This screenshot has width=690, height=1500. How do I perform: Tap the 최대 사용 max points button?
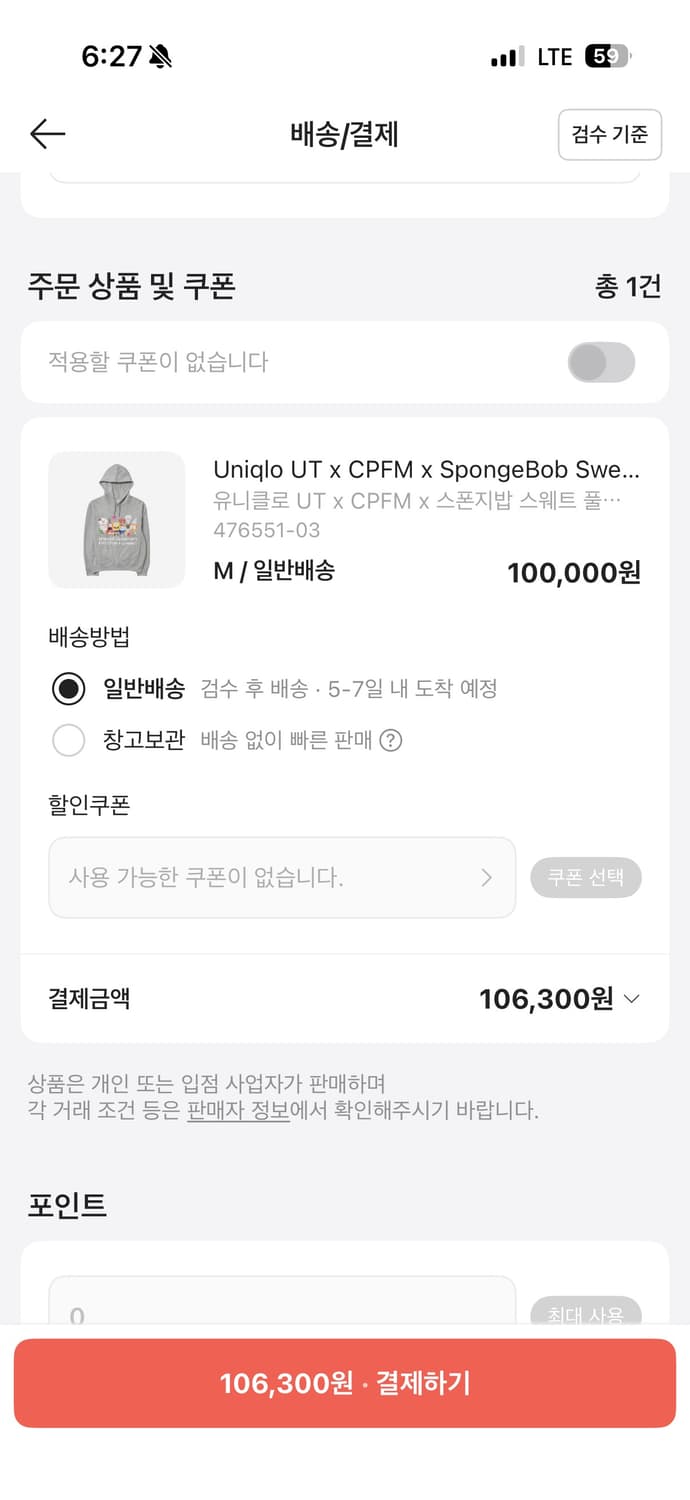[586, 1315]
